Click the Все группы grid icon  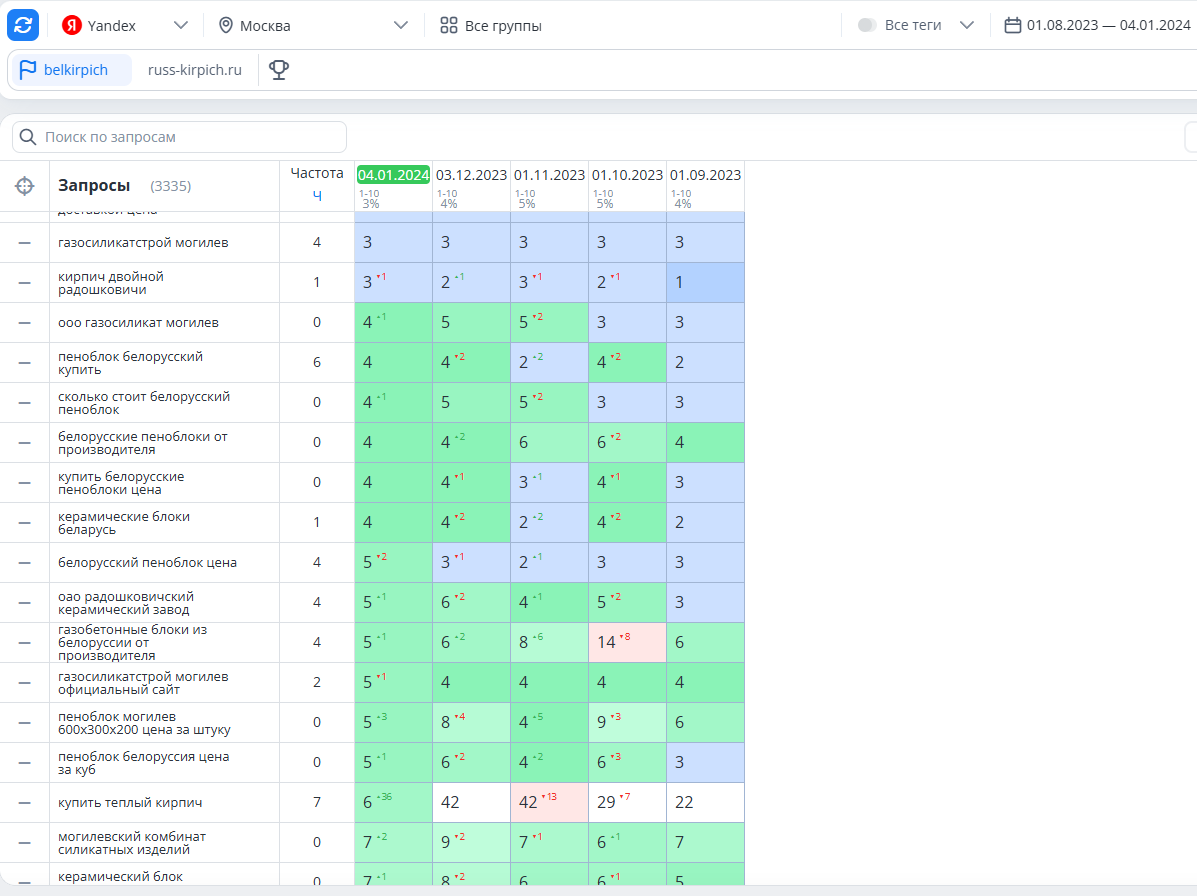449,25
